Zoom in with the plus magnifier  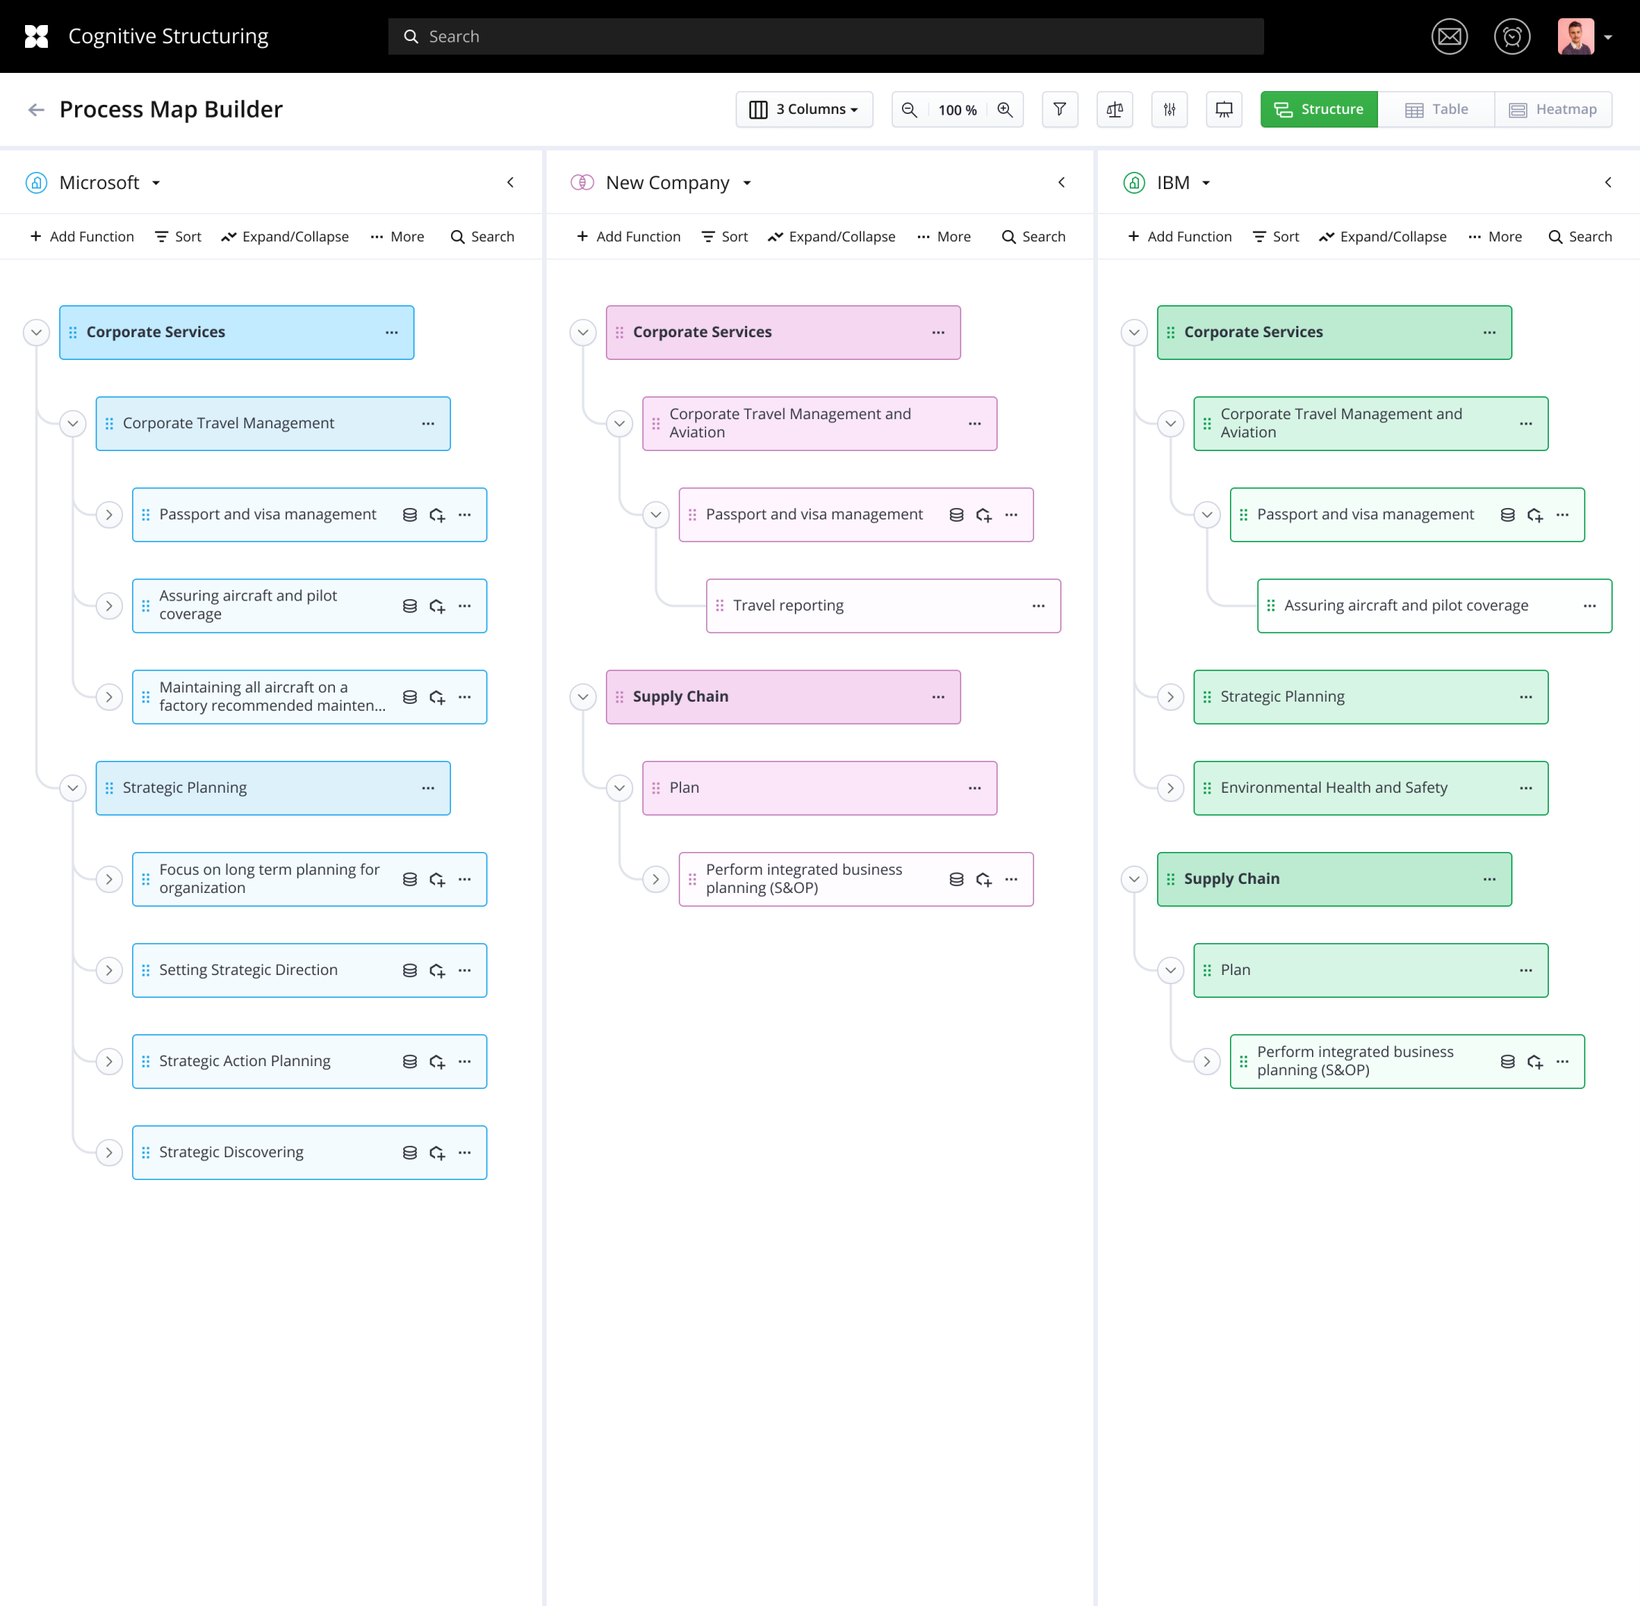[1005, 110]
